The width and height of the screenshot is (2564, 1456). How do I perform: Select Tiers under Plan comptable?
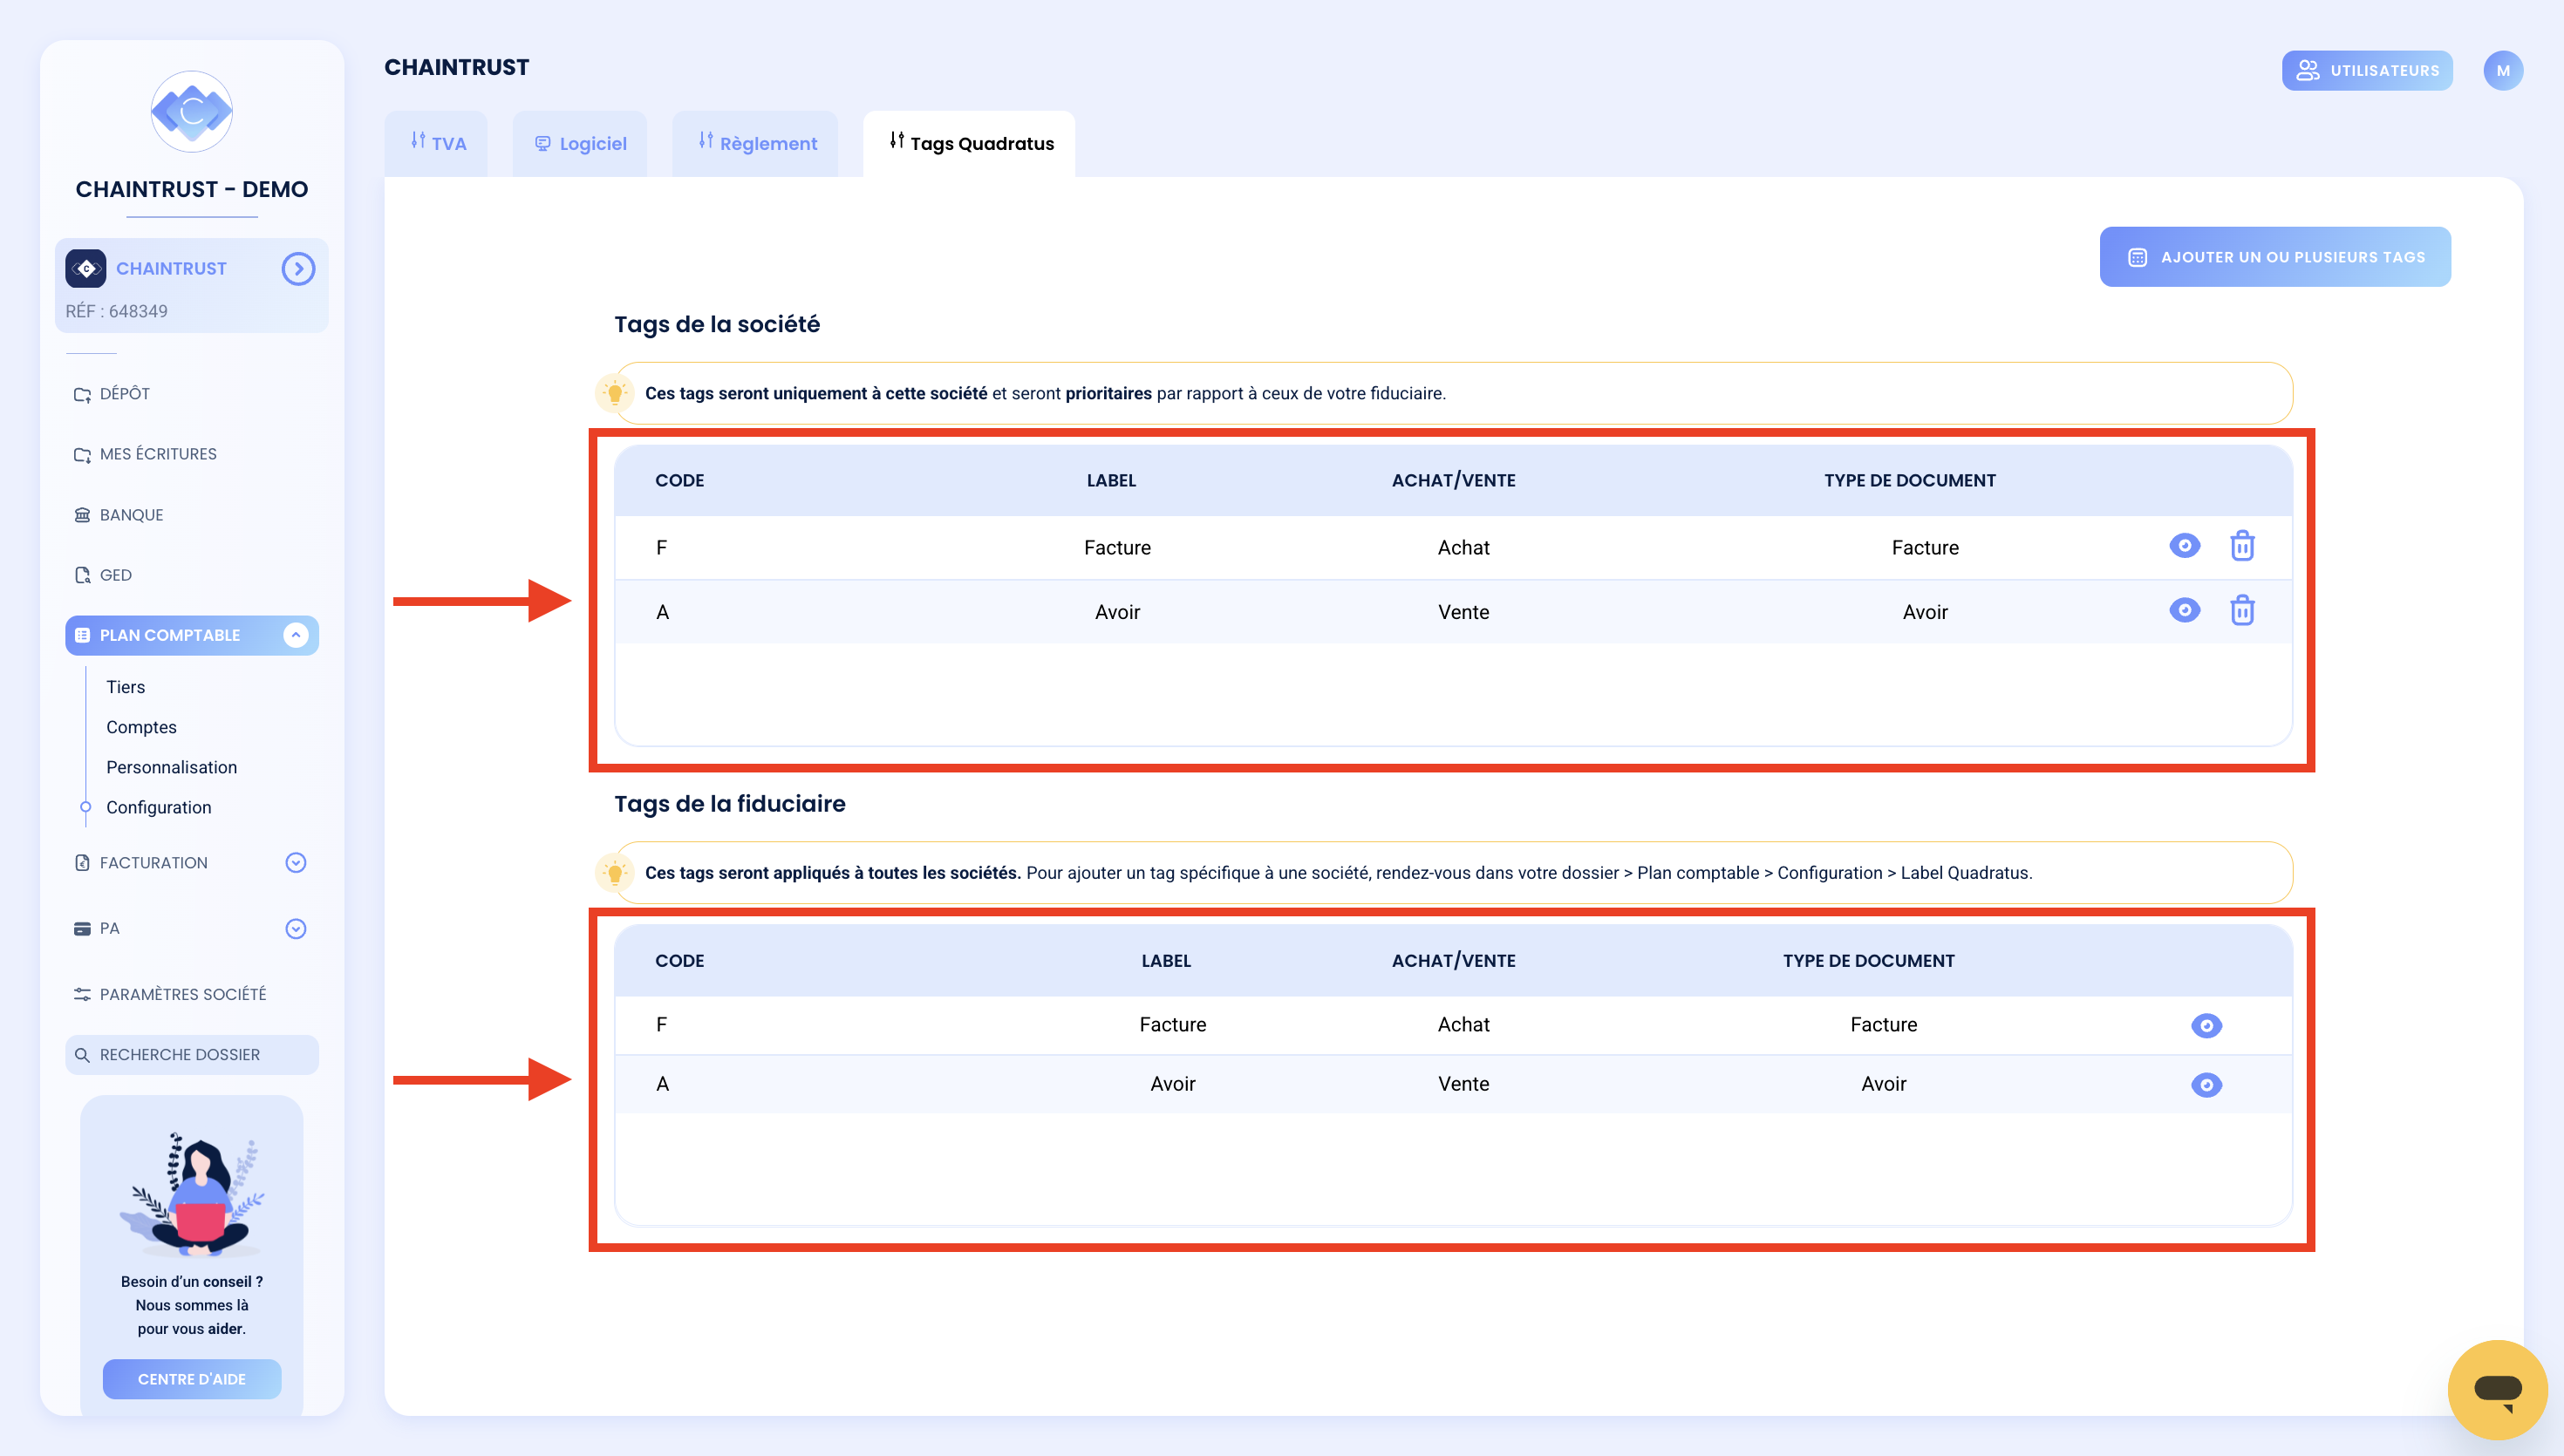pos(126,687)
